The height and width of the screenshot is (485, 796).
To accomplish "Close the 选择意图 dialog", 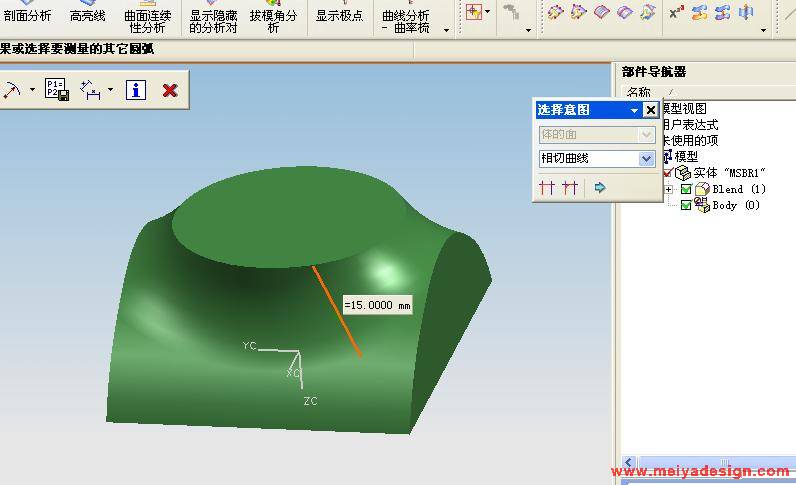I will point(650,110).
